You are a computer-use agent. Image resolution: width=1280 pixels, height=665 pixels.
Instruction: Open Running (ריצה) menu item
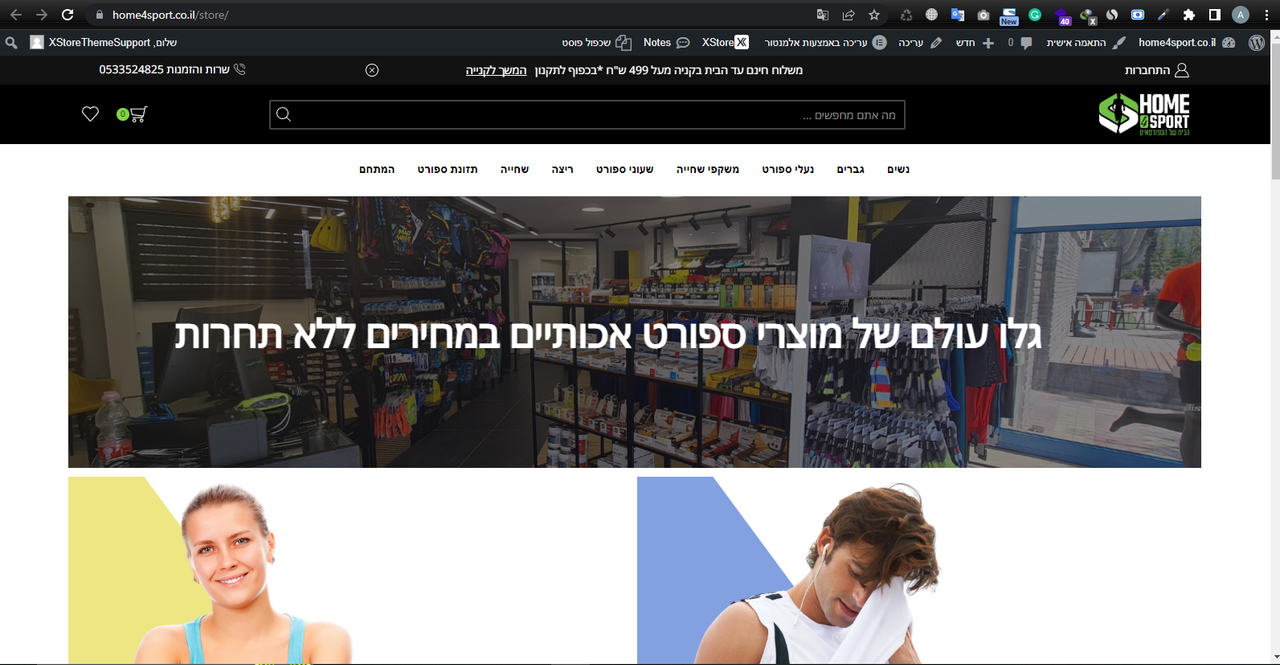tap(562, 169)
